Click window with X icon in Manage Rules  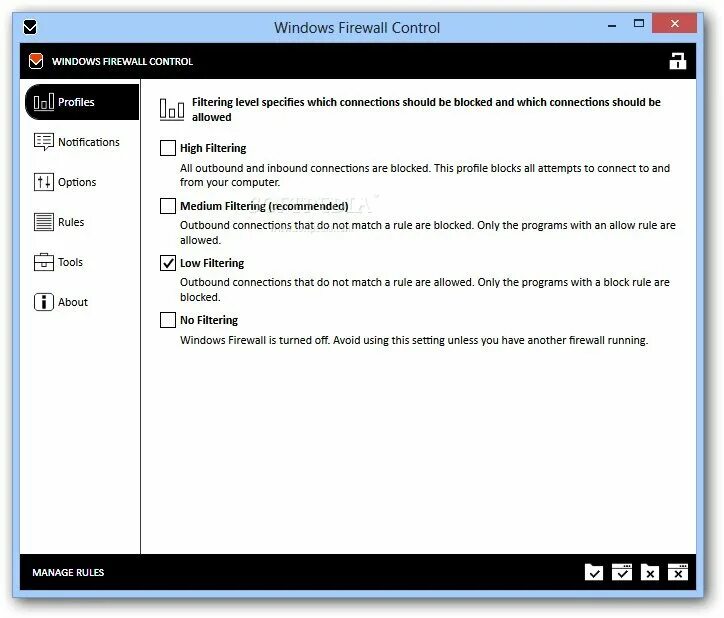click(x=678, y=572)
